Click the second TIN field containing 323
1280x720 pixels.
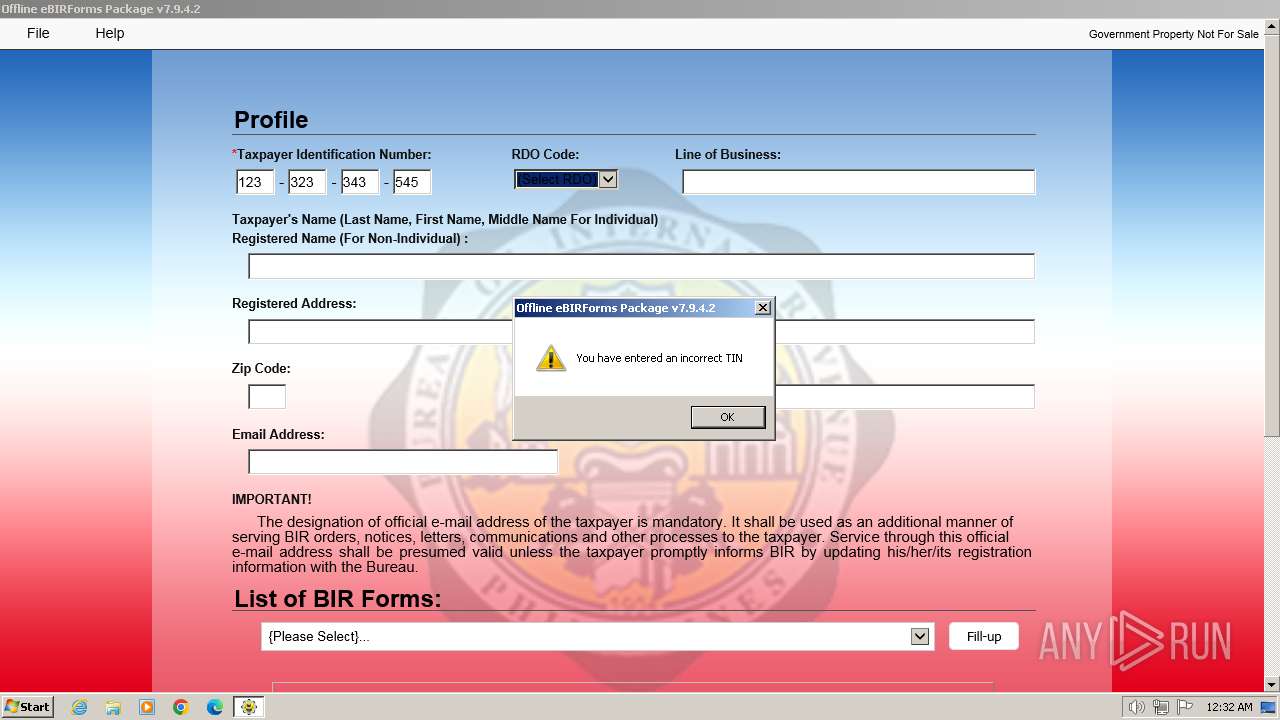pyautogui.click(x=308, y=182)
